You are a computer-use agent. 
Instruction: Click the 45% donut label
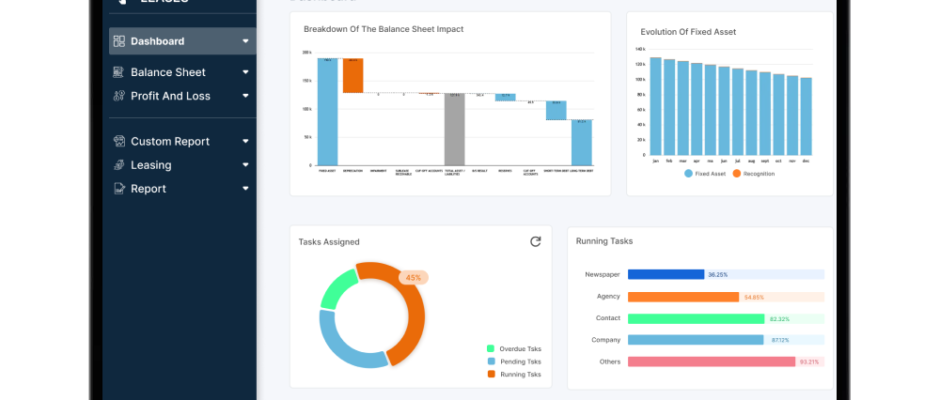(x=413, y=278)
